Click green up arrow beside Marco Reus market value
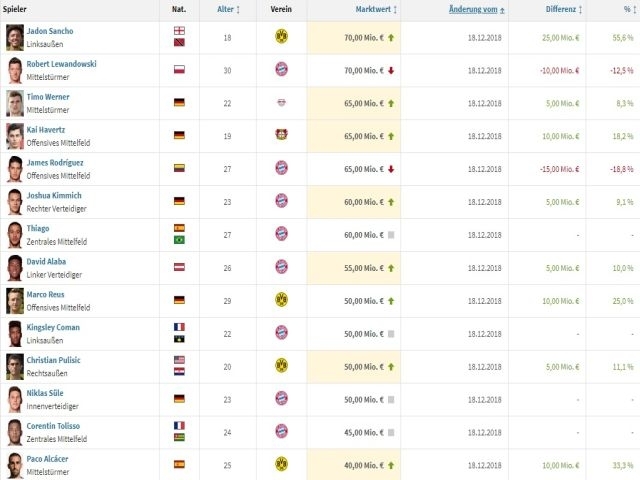 pos(391,301)
